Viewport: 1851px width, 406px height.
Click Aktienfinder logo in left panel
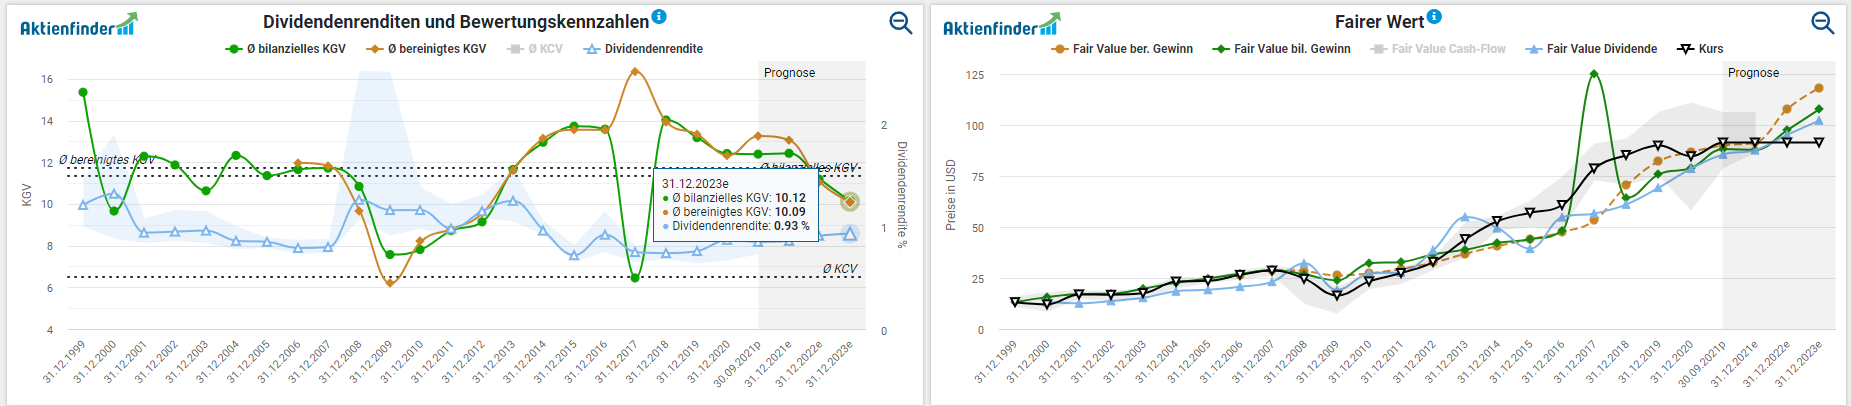[x=78, y=26]
